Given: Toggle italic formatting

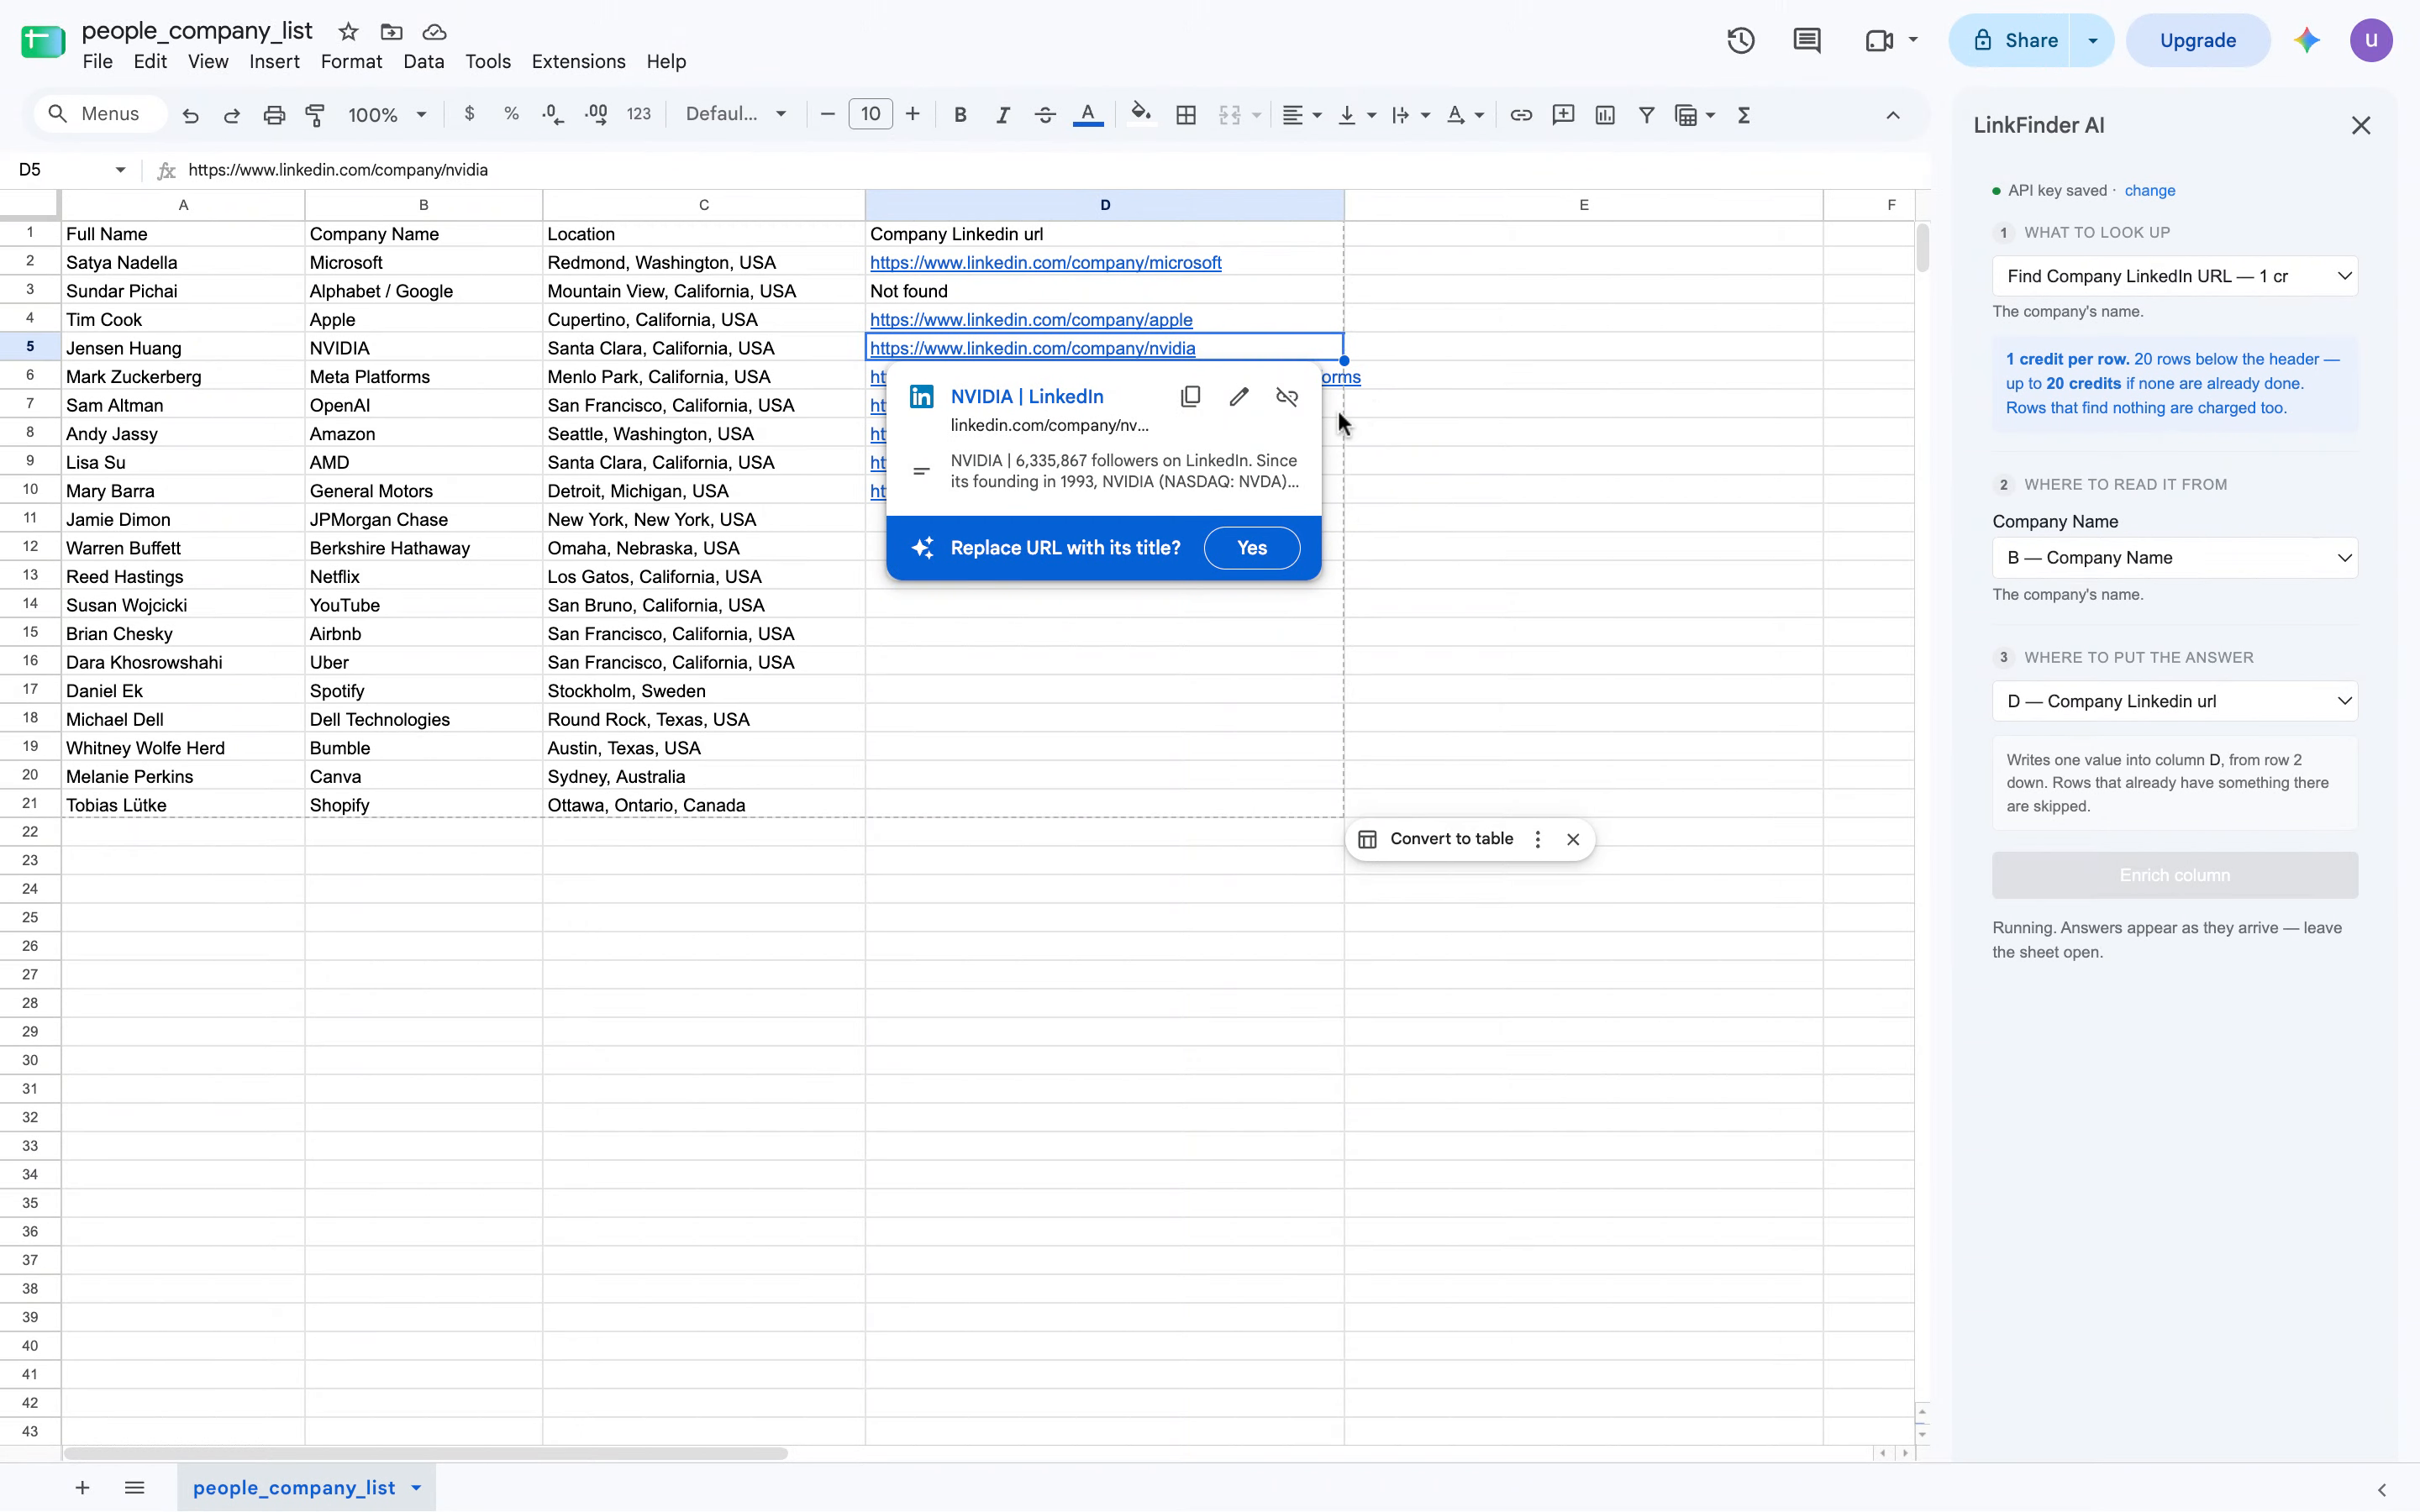Looking at the screenshot, I should tap(1002, 115).
